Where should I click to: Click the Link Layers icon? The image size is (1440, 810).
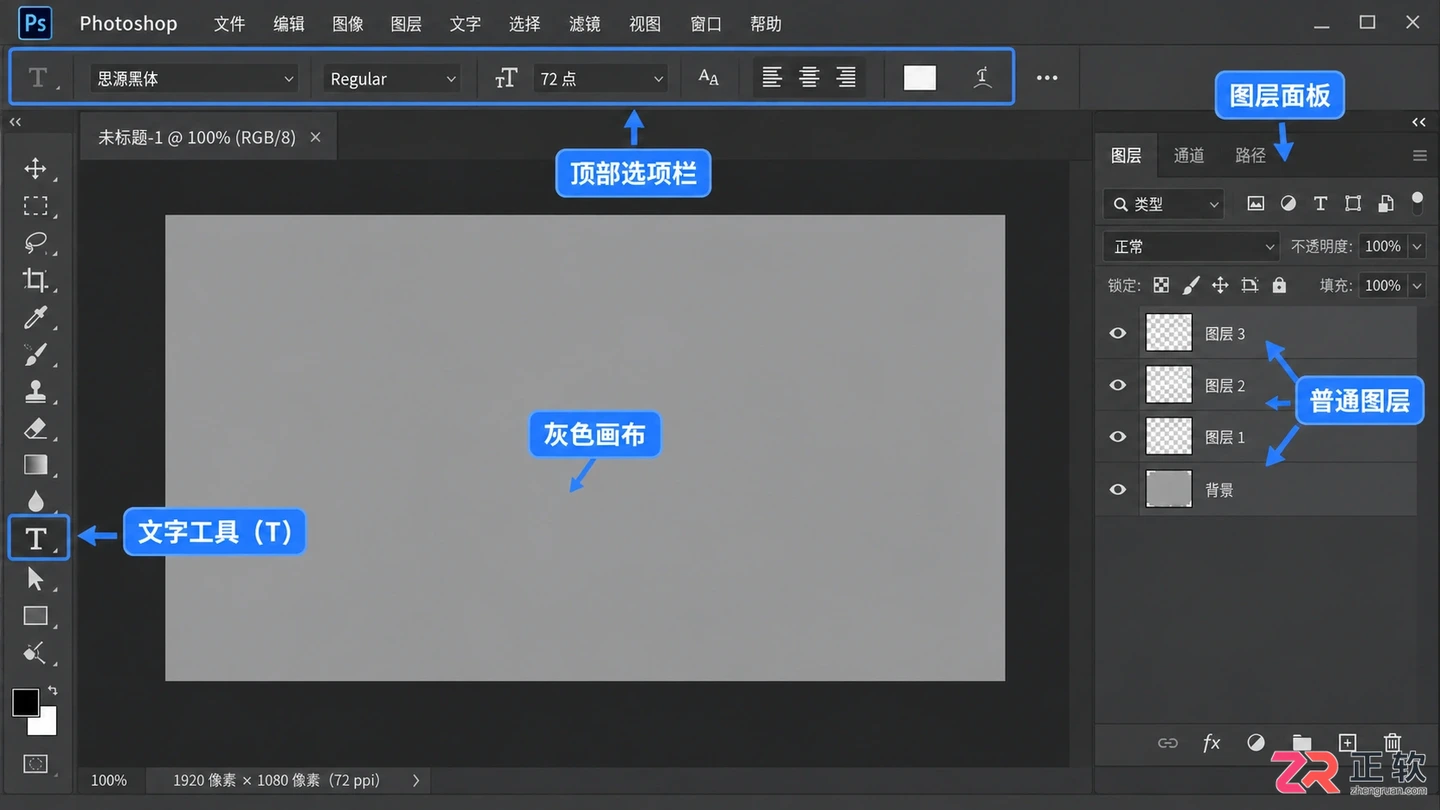pyautogui.click(x=1167, y=743)
